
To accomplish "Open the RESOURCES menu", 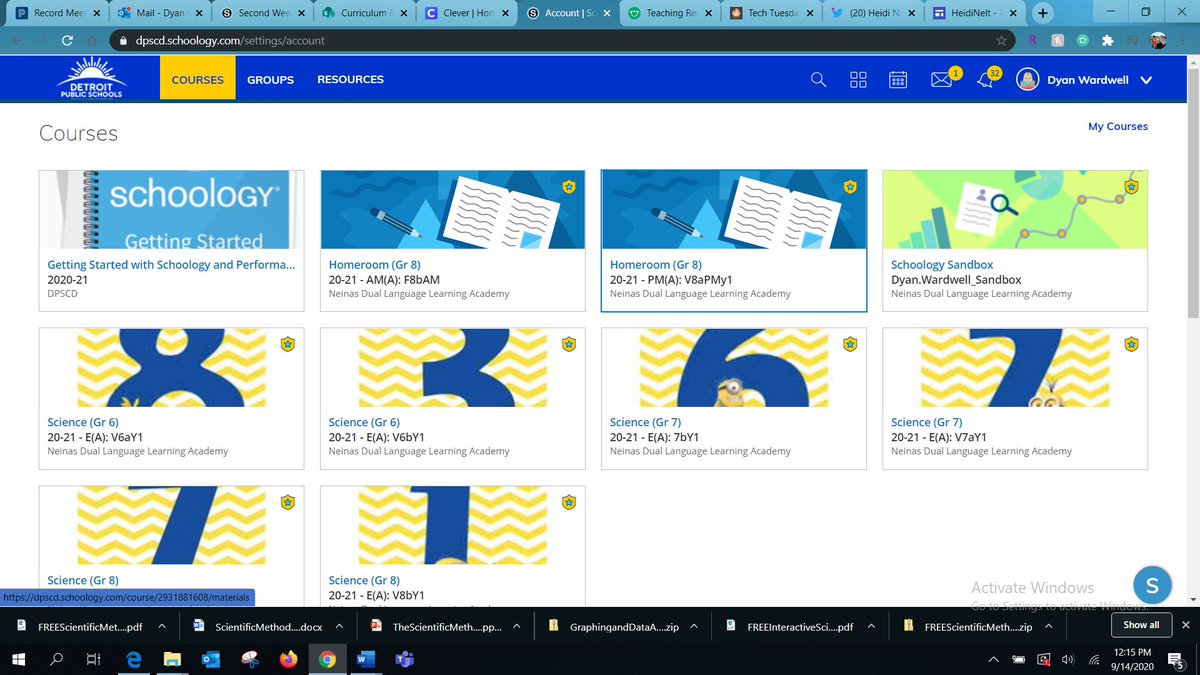I will tap(350, 79).
